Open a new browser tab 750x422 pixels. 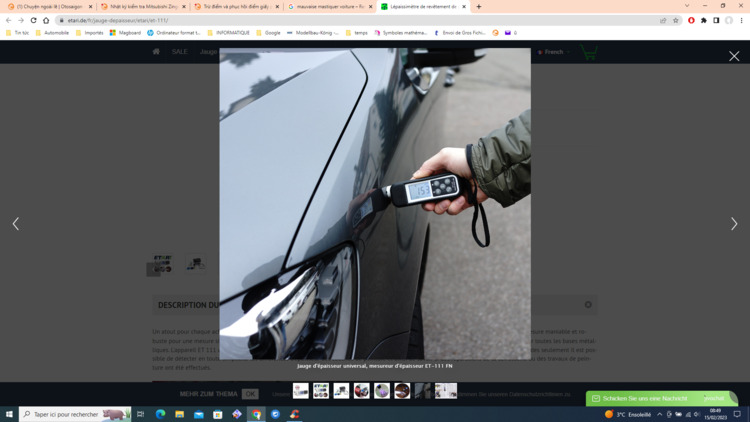click(x=478, y=7)
